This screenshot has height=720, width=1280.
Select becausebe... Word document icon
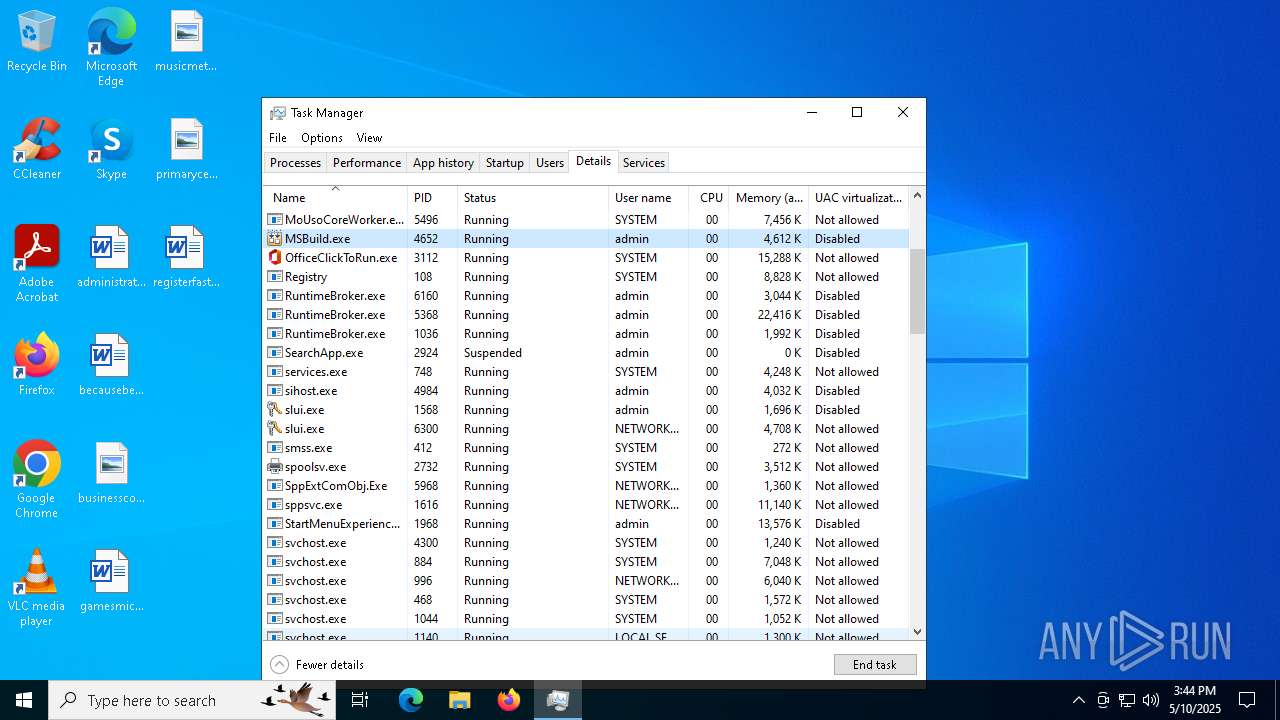point(111,365)
